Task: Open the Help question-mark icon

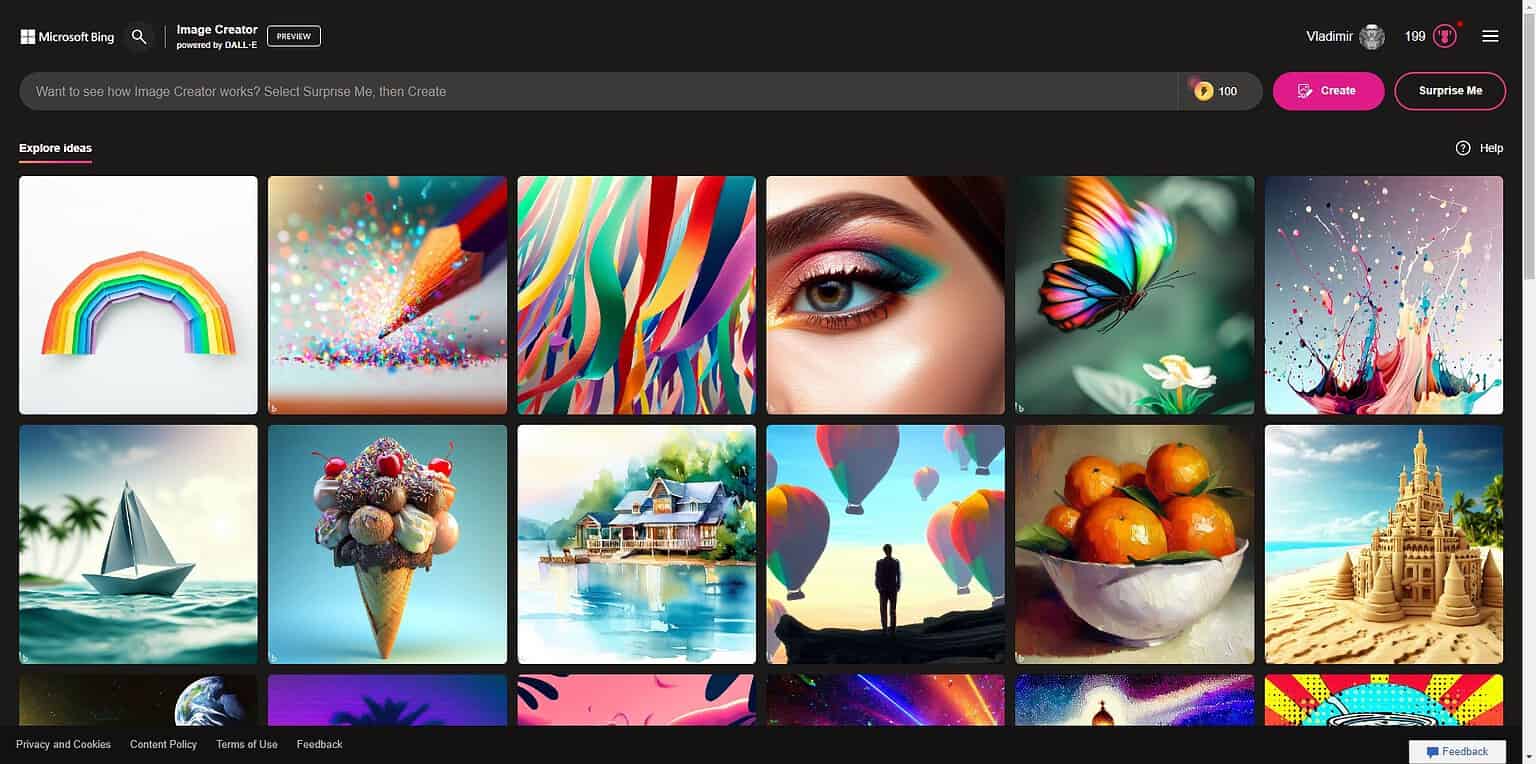Action: click(x=1463, y=148)
